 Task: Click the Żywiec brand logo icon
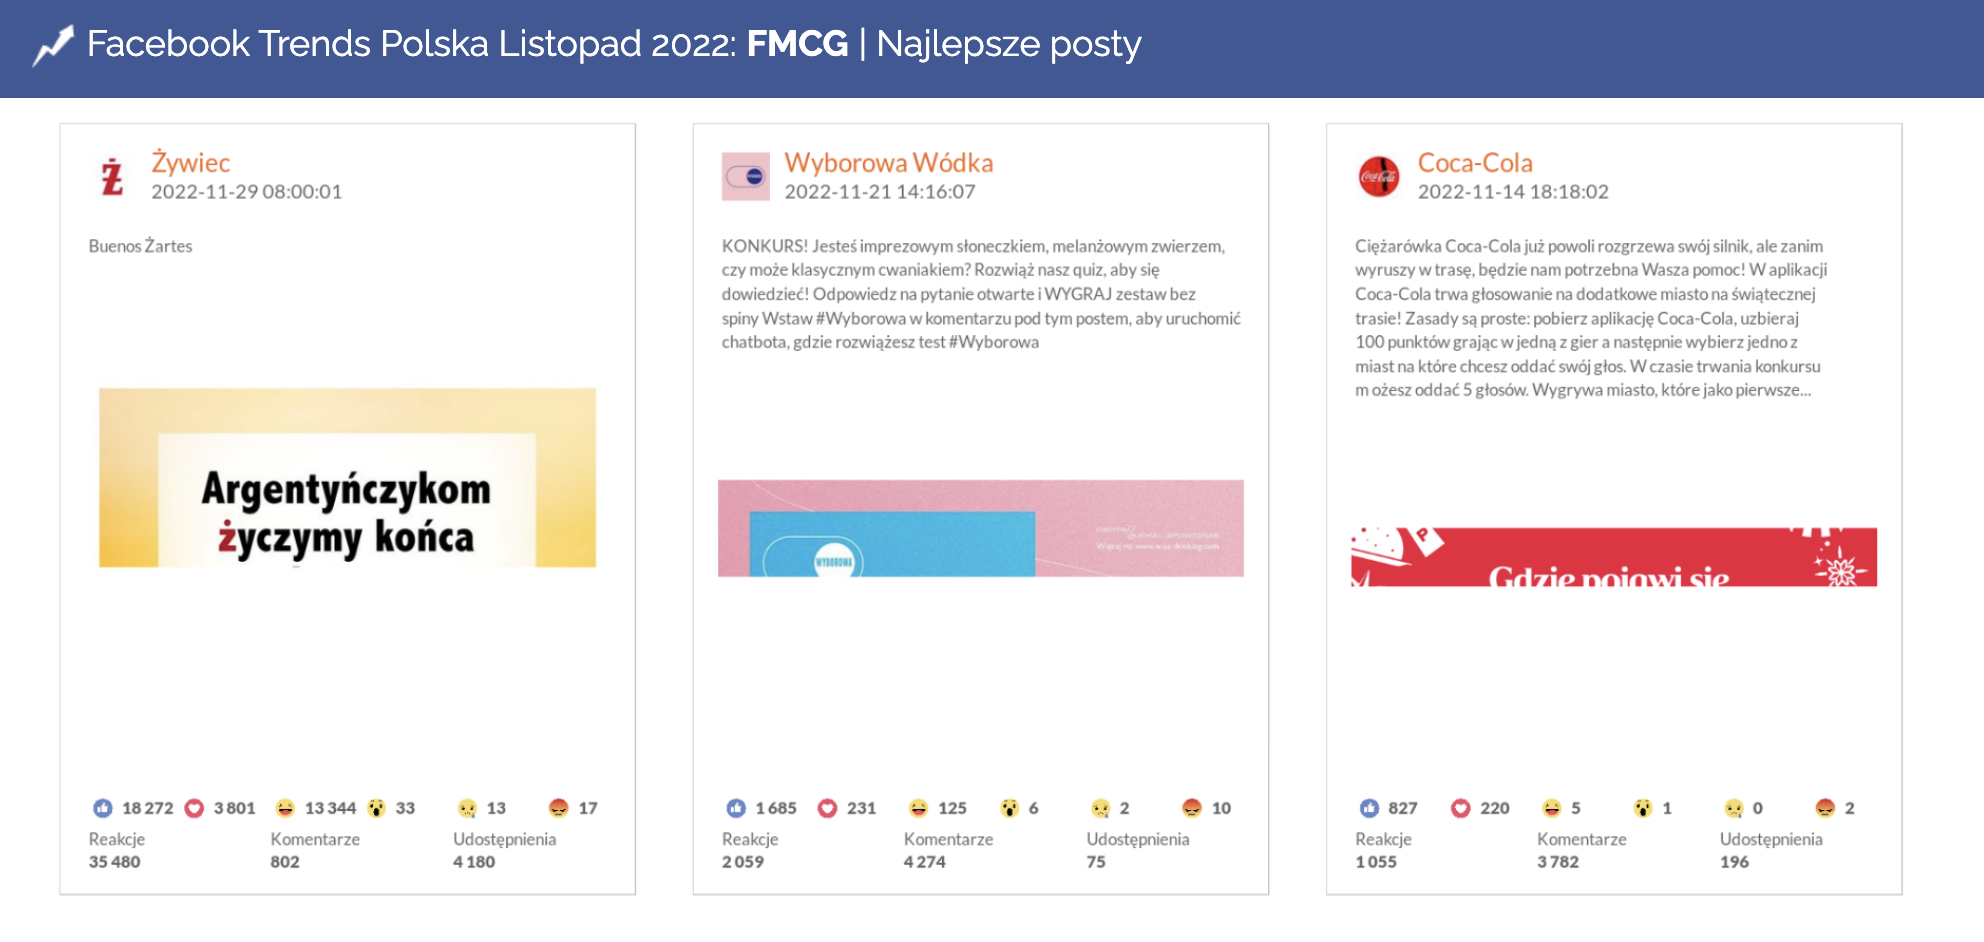pos(112,177)
